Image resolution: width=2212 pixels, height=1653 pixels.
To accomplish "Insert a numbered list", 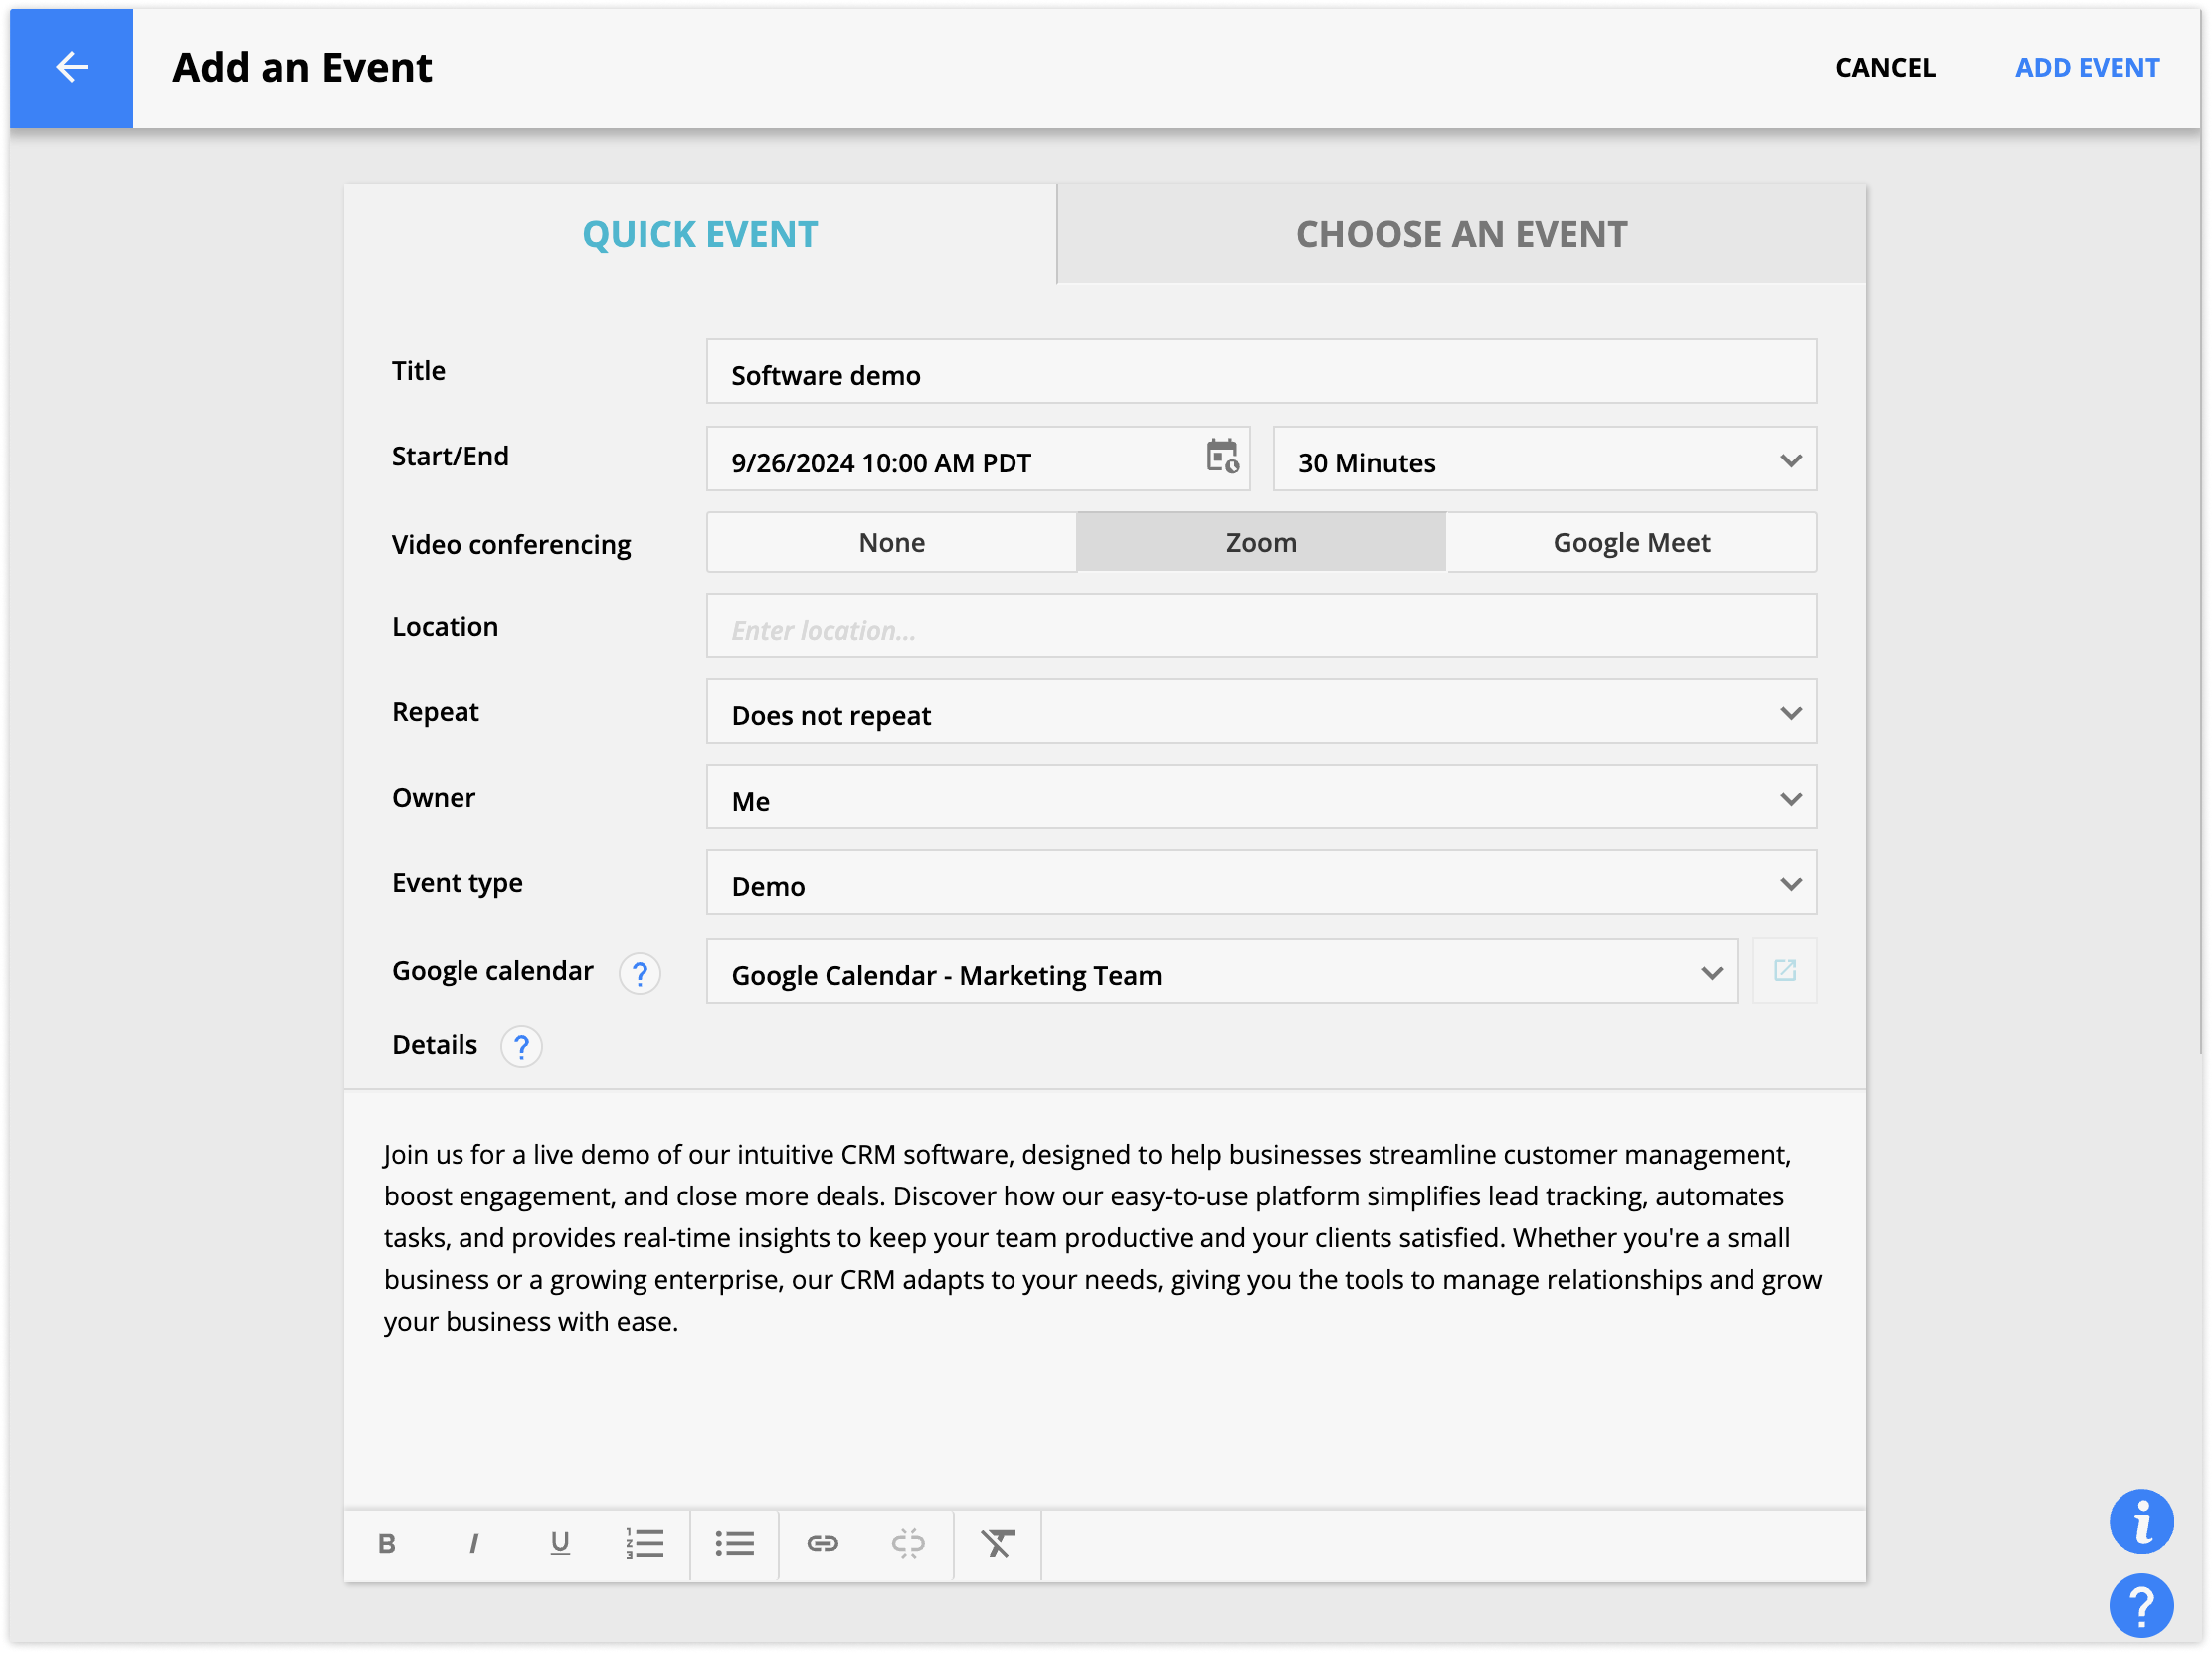I will [x=645, y=1544].
